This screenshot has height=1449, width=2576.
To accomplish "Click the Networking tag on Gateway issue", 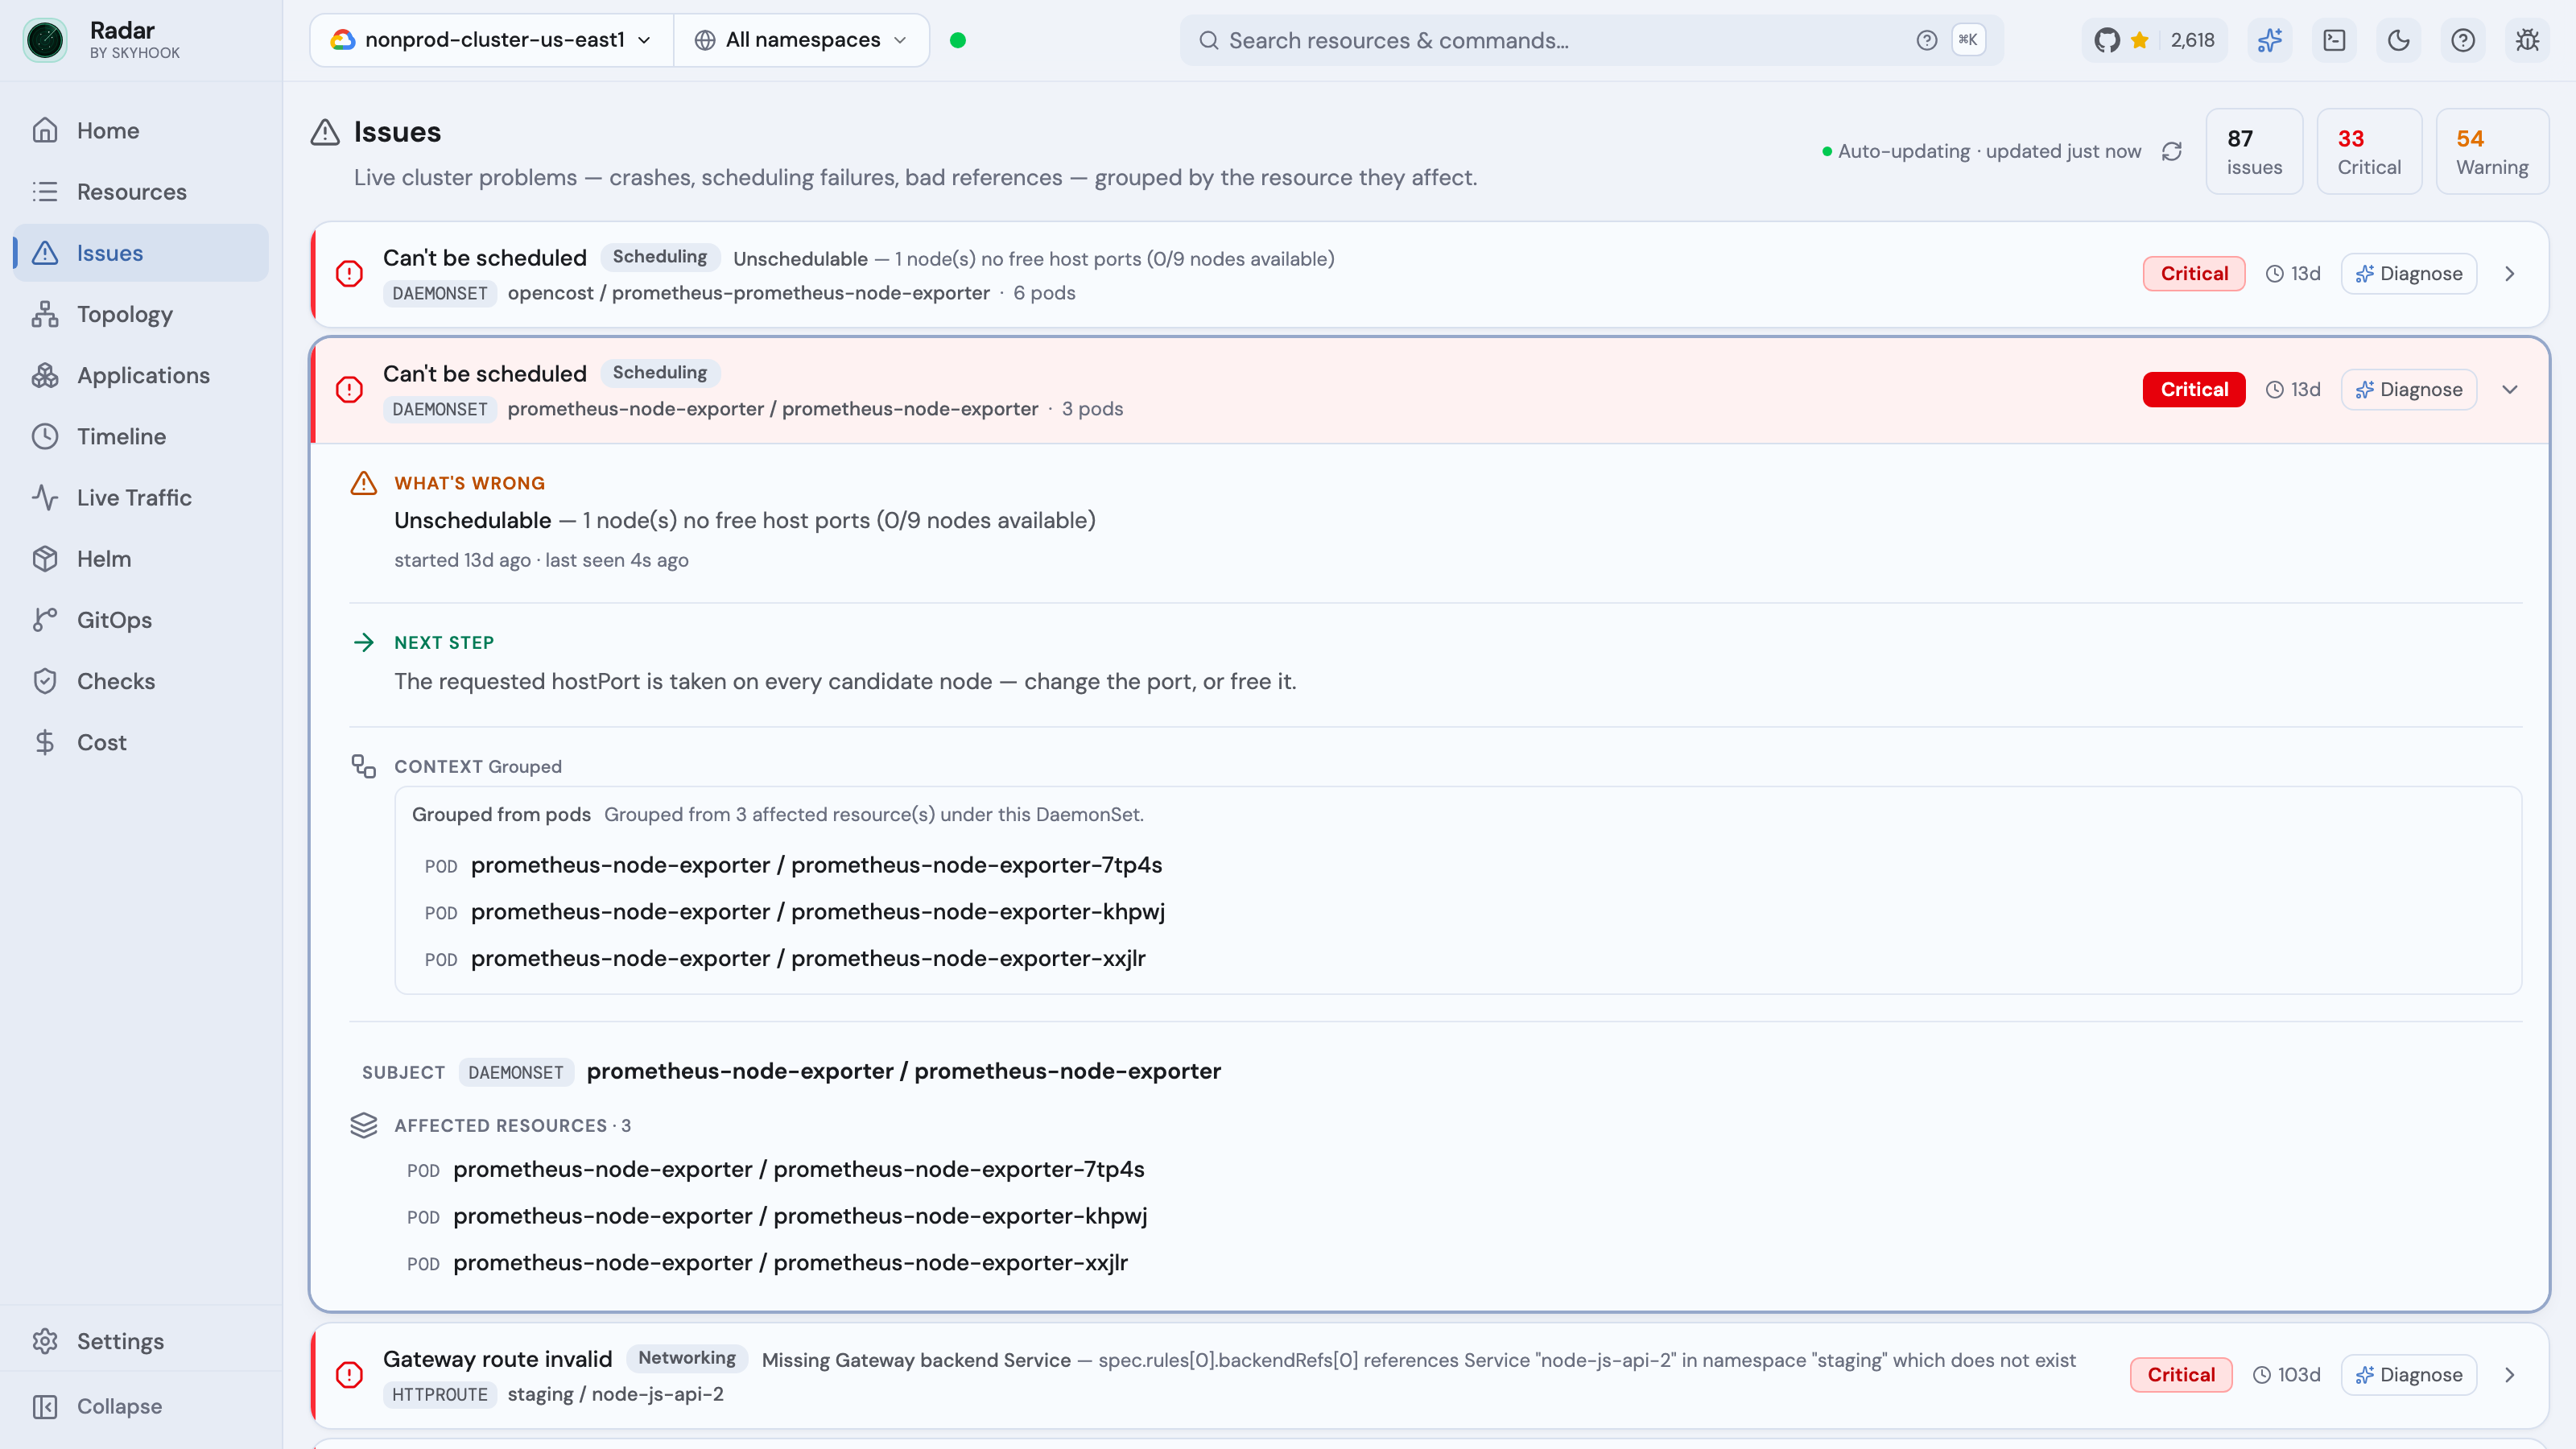I will pyautogui.click(x=686, y=1358).
